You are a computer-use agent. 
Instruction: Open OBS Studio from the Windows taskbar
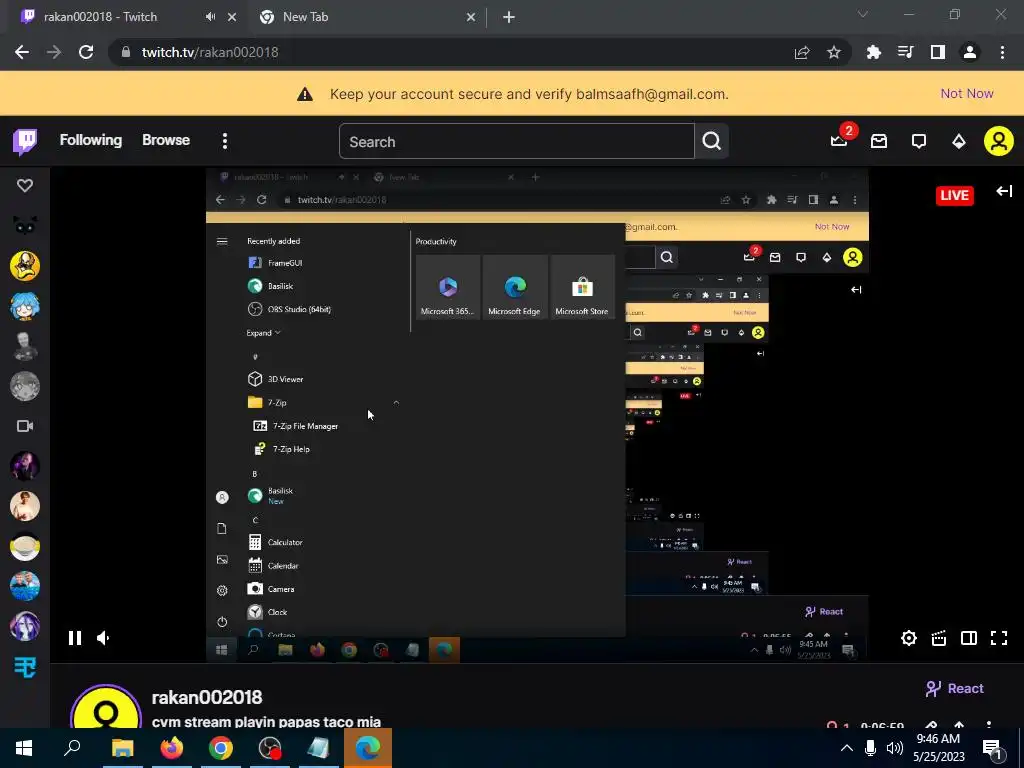click(x=270, y=748)
